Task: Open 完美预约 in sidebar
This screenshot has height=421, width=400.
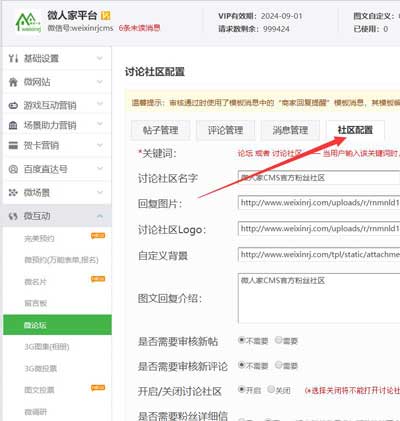Action: (39, 239)
